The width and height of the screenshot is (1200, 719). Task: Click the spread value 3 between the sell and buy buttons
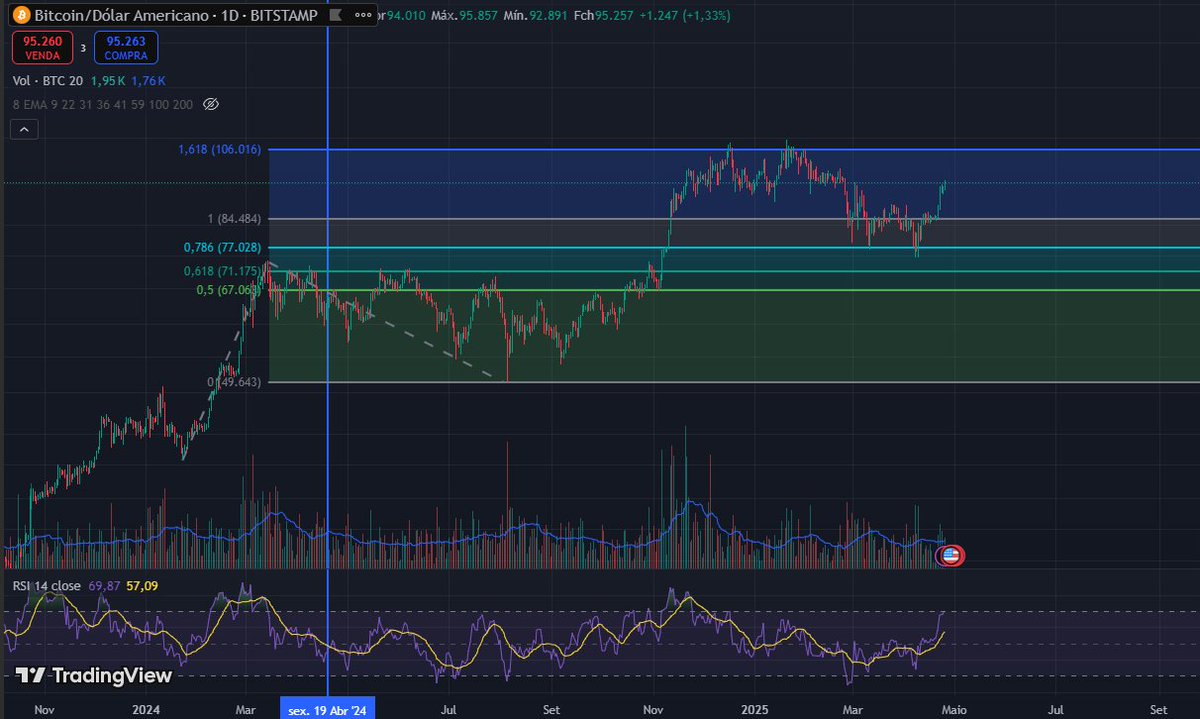point(83,47)
